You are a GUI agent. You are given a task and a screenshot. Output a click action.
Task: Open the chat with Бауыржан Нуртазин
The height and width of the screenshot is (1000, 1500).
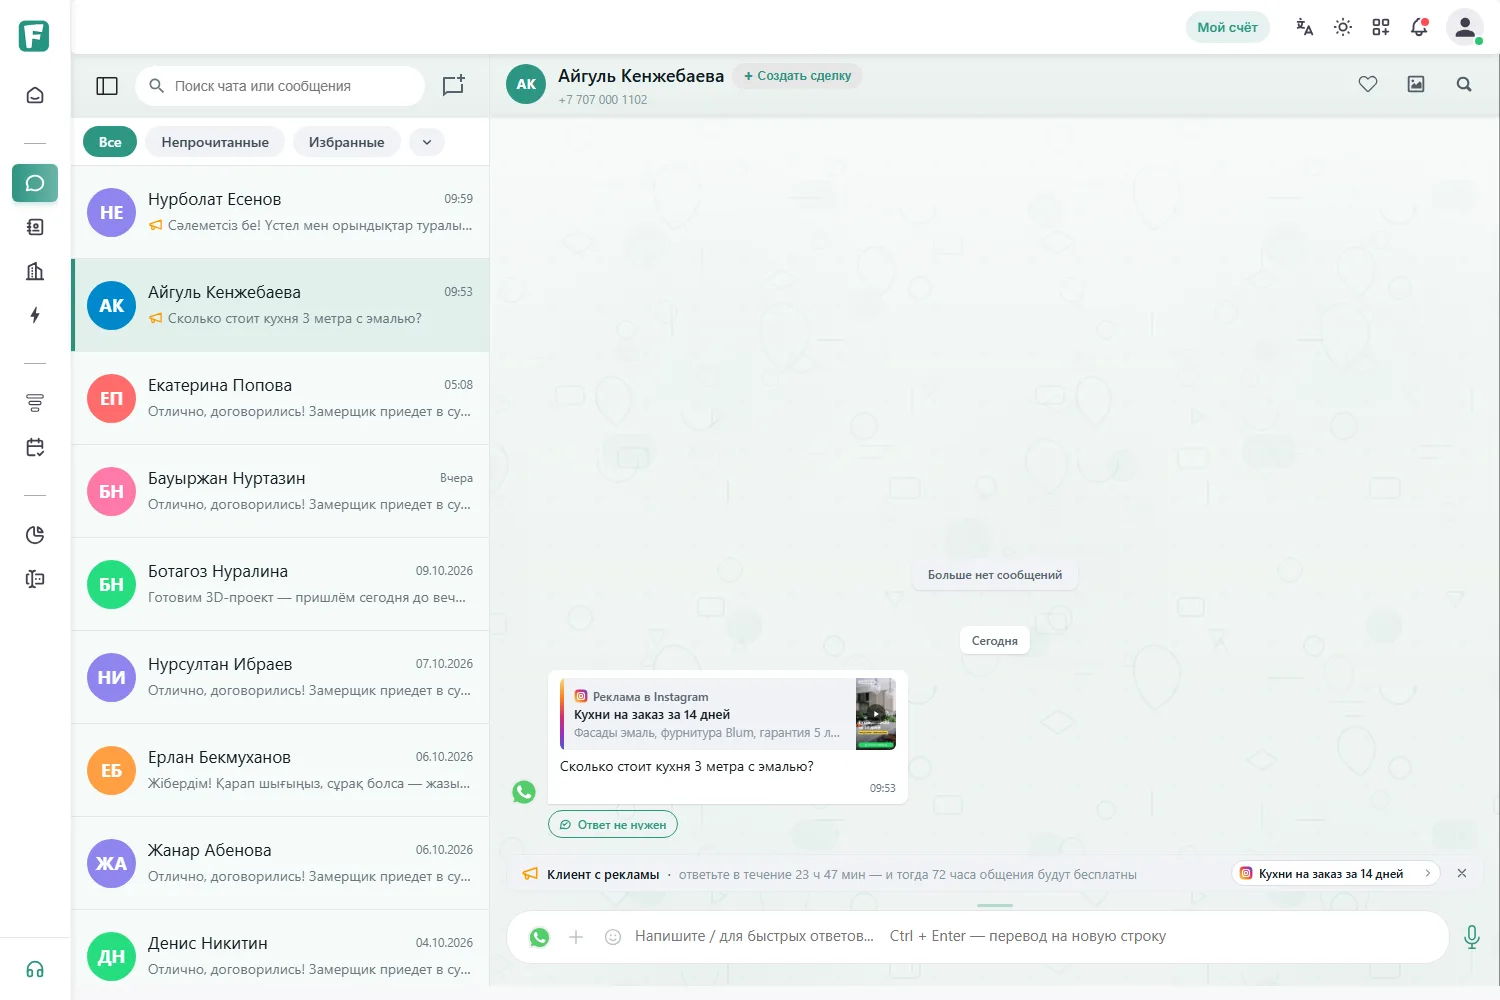coord(280,491)
